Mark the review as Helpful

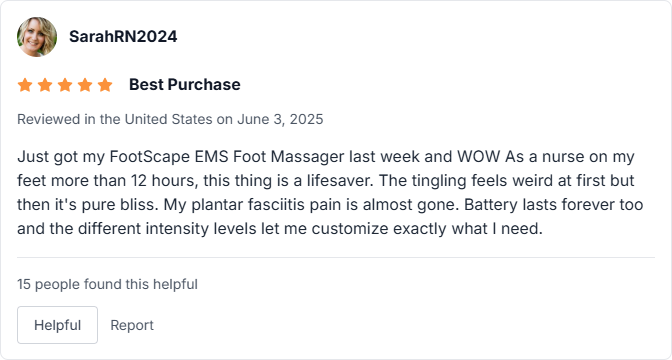(x=57, y=325)
